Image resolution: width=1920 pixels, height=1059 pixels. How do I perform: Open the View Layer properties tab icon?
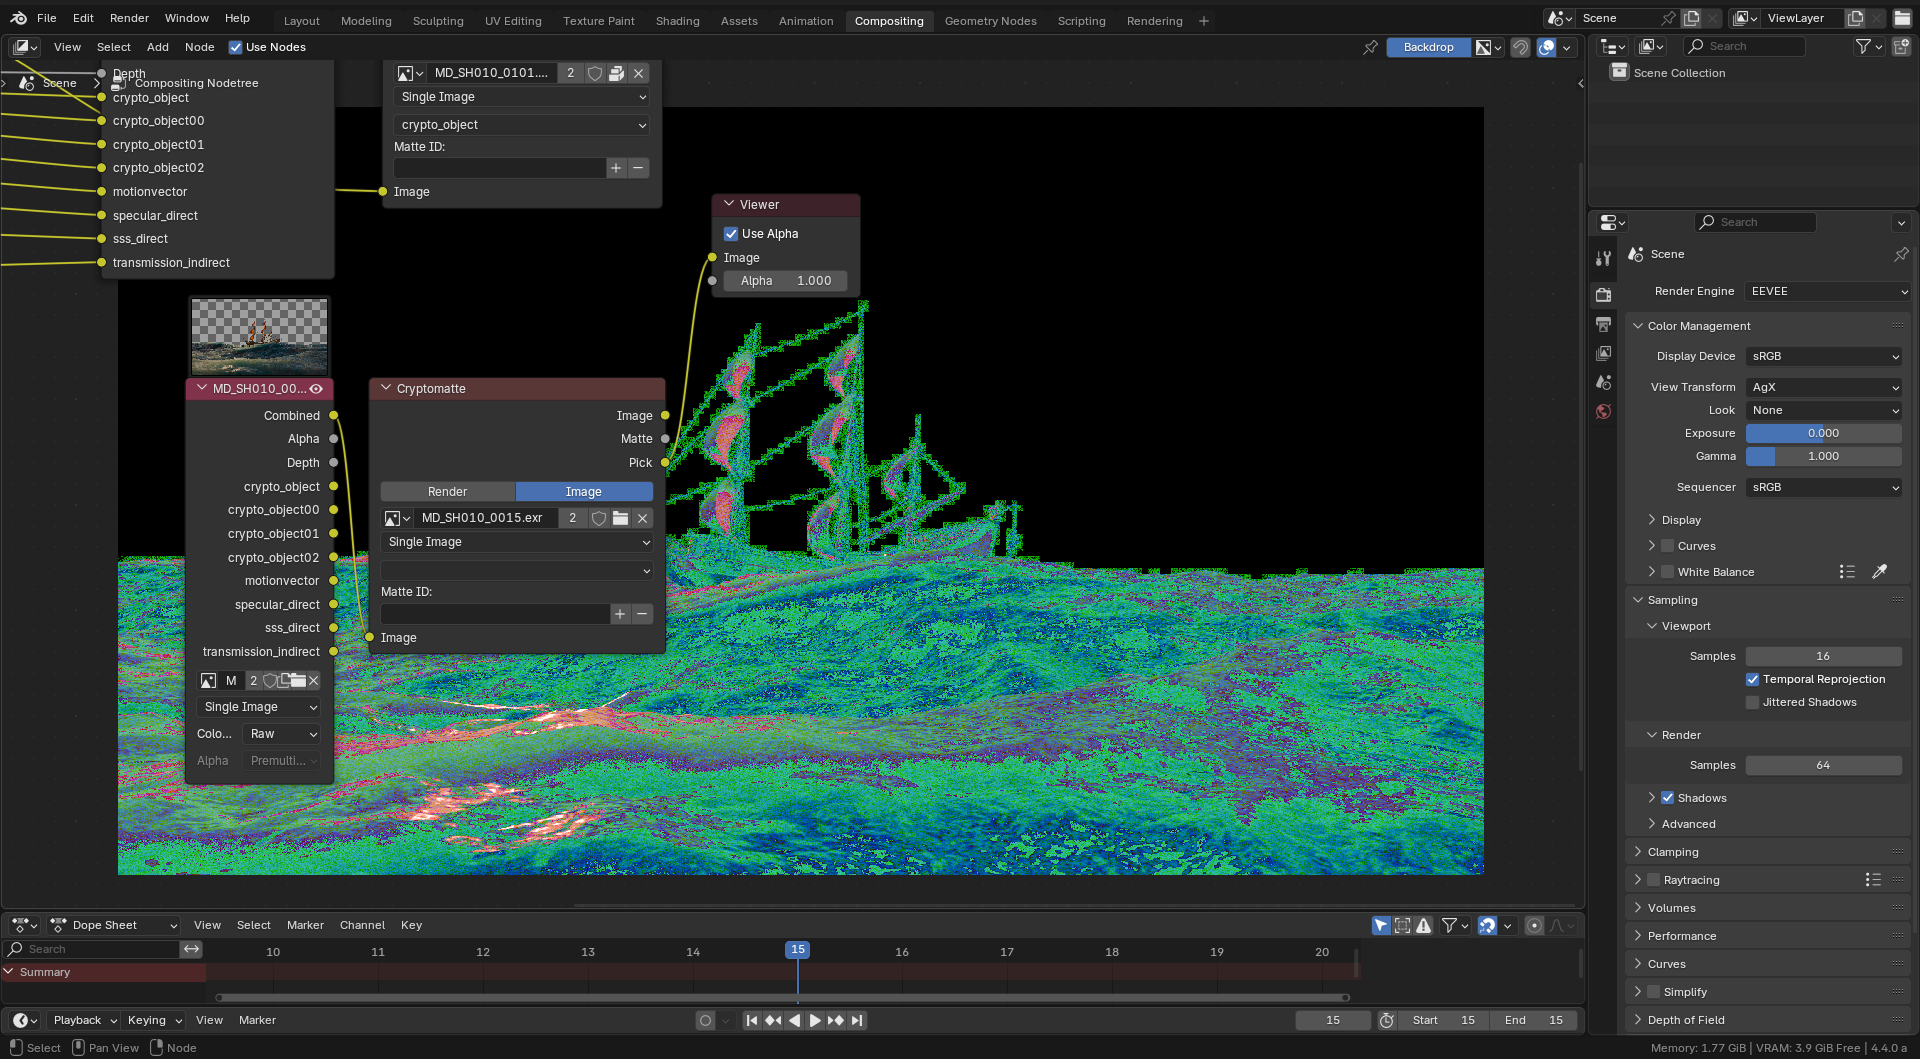1603,354
